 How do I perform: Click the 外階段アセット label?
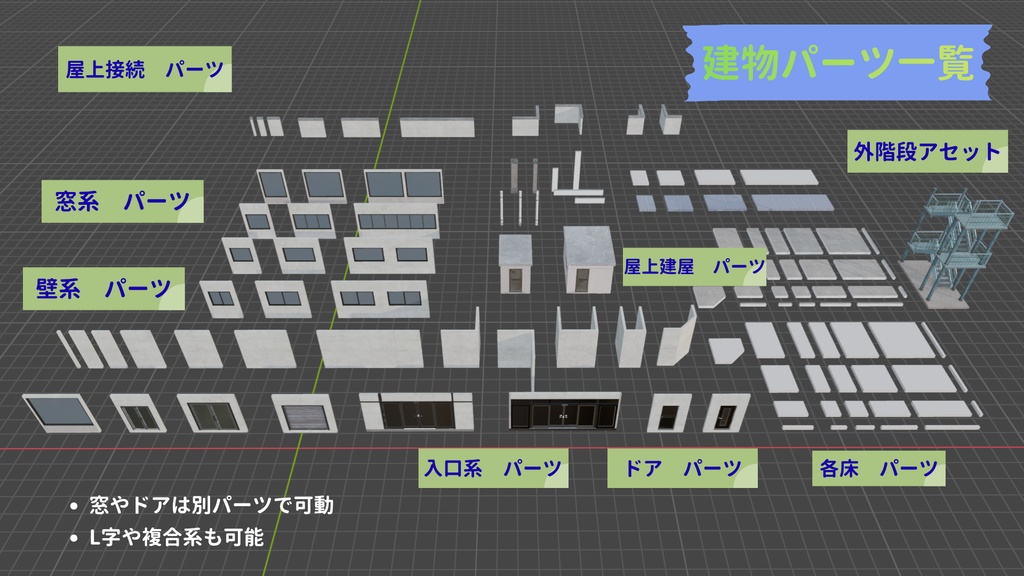coord(927,152)
